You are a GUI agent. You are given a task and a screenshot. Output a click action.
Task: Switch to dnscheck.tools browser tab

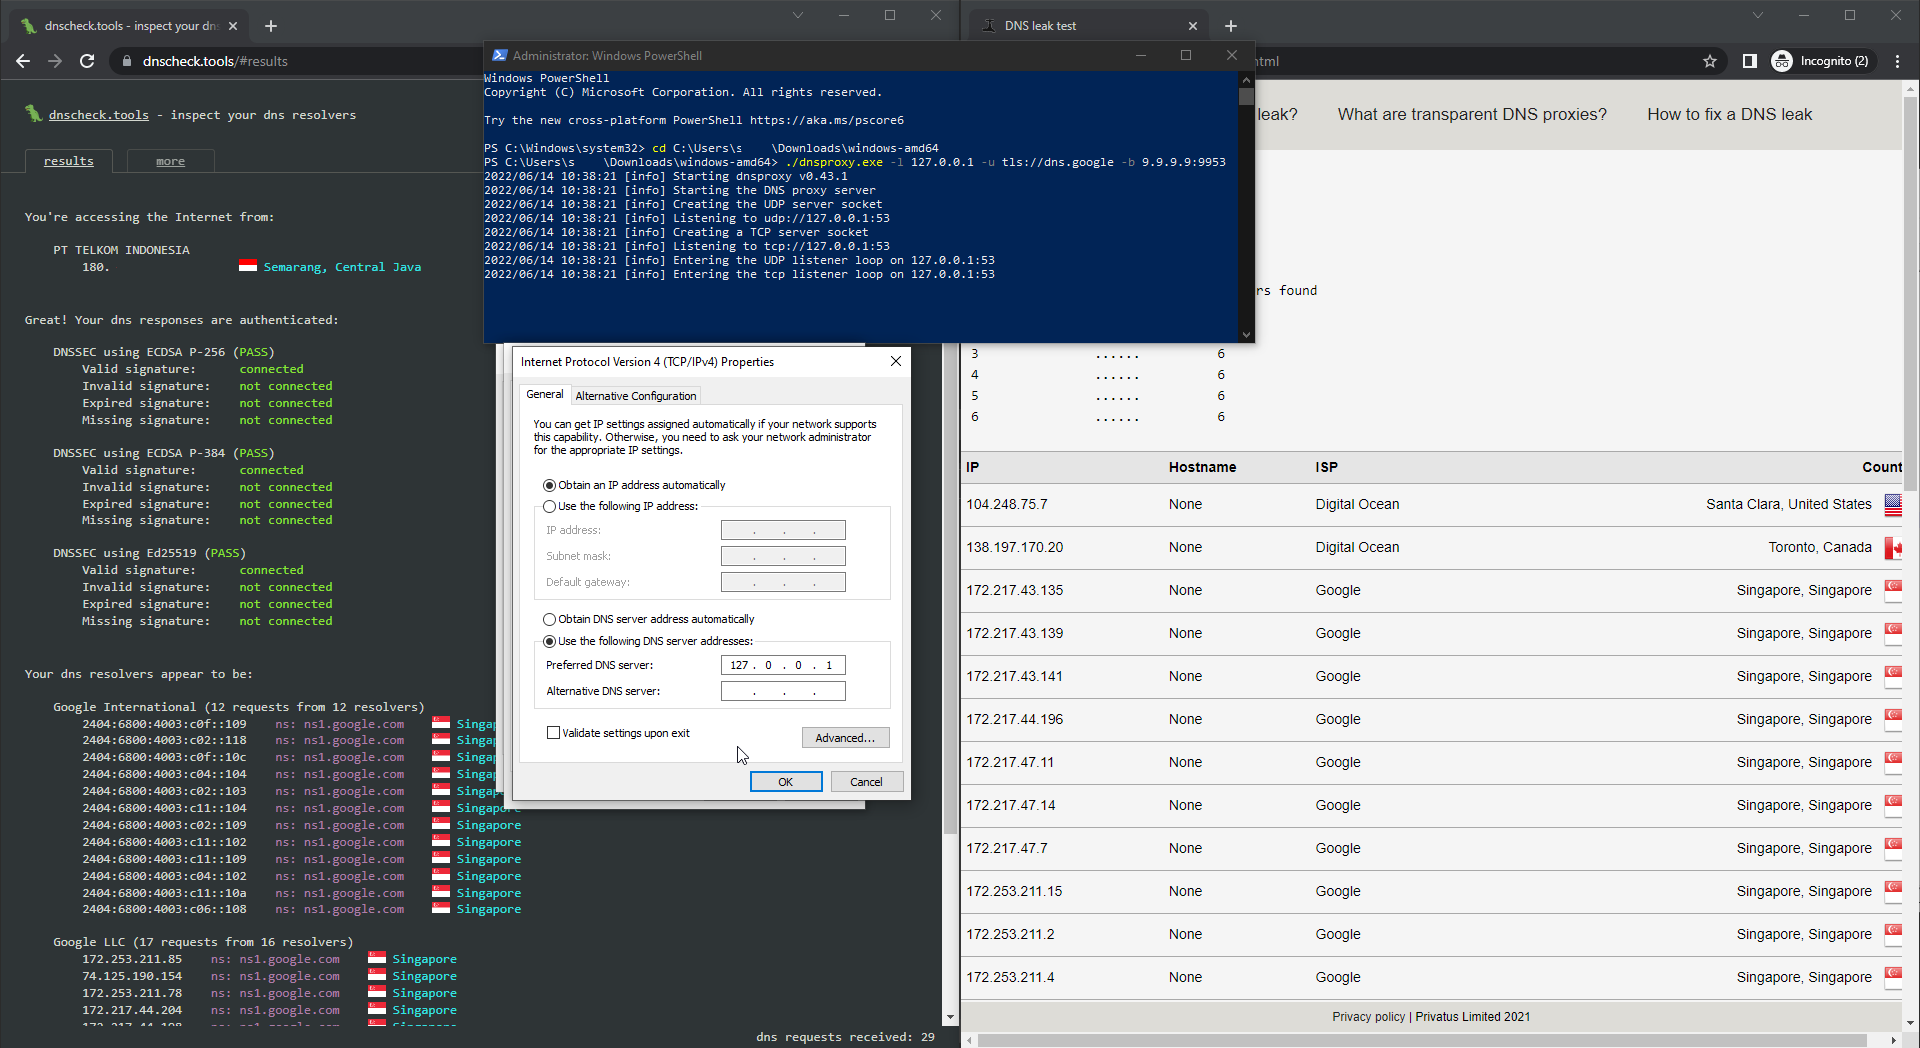[130, 26]
